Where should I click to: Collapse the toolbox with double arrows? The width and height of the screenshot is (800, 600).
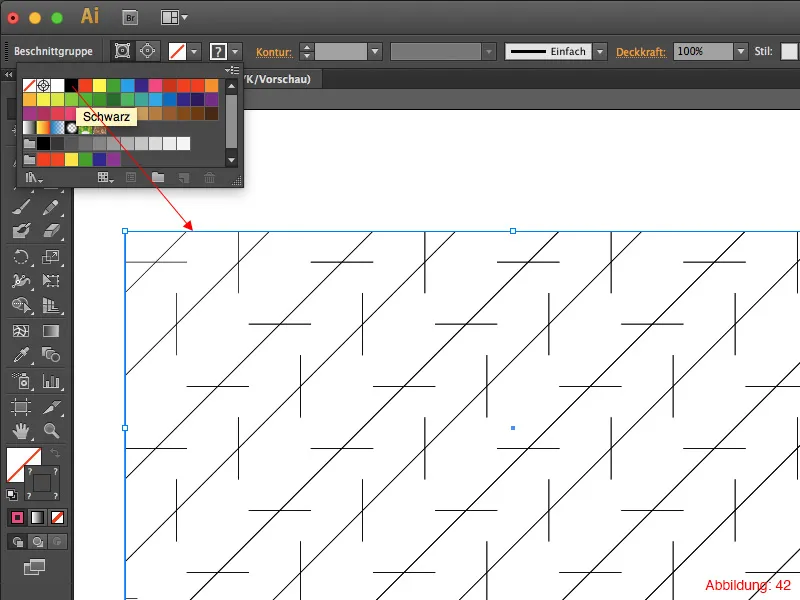8,74
